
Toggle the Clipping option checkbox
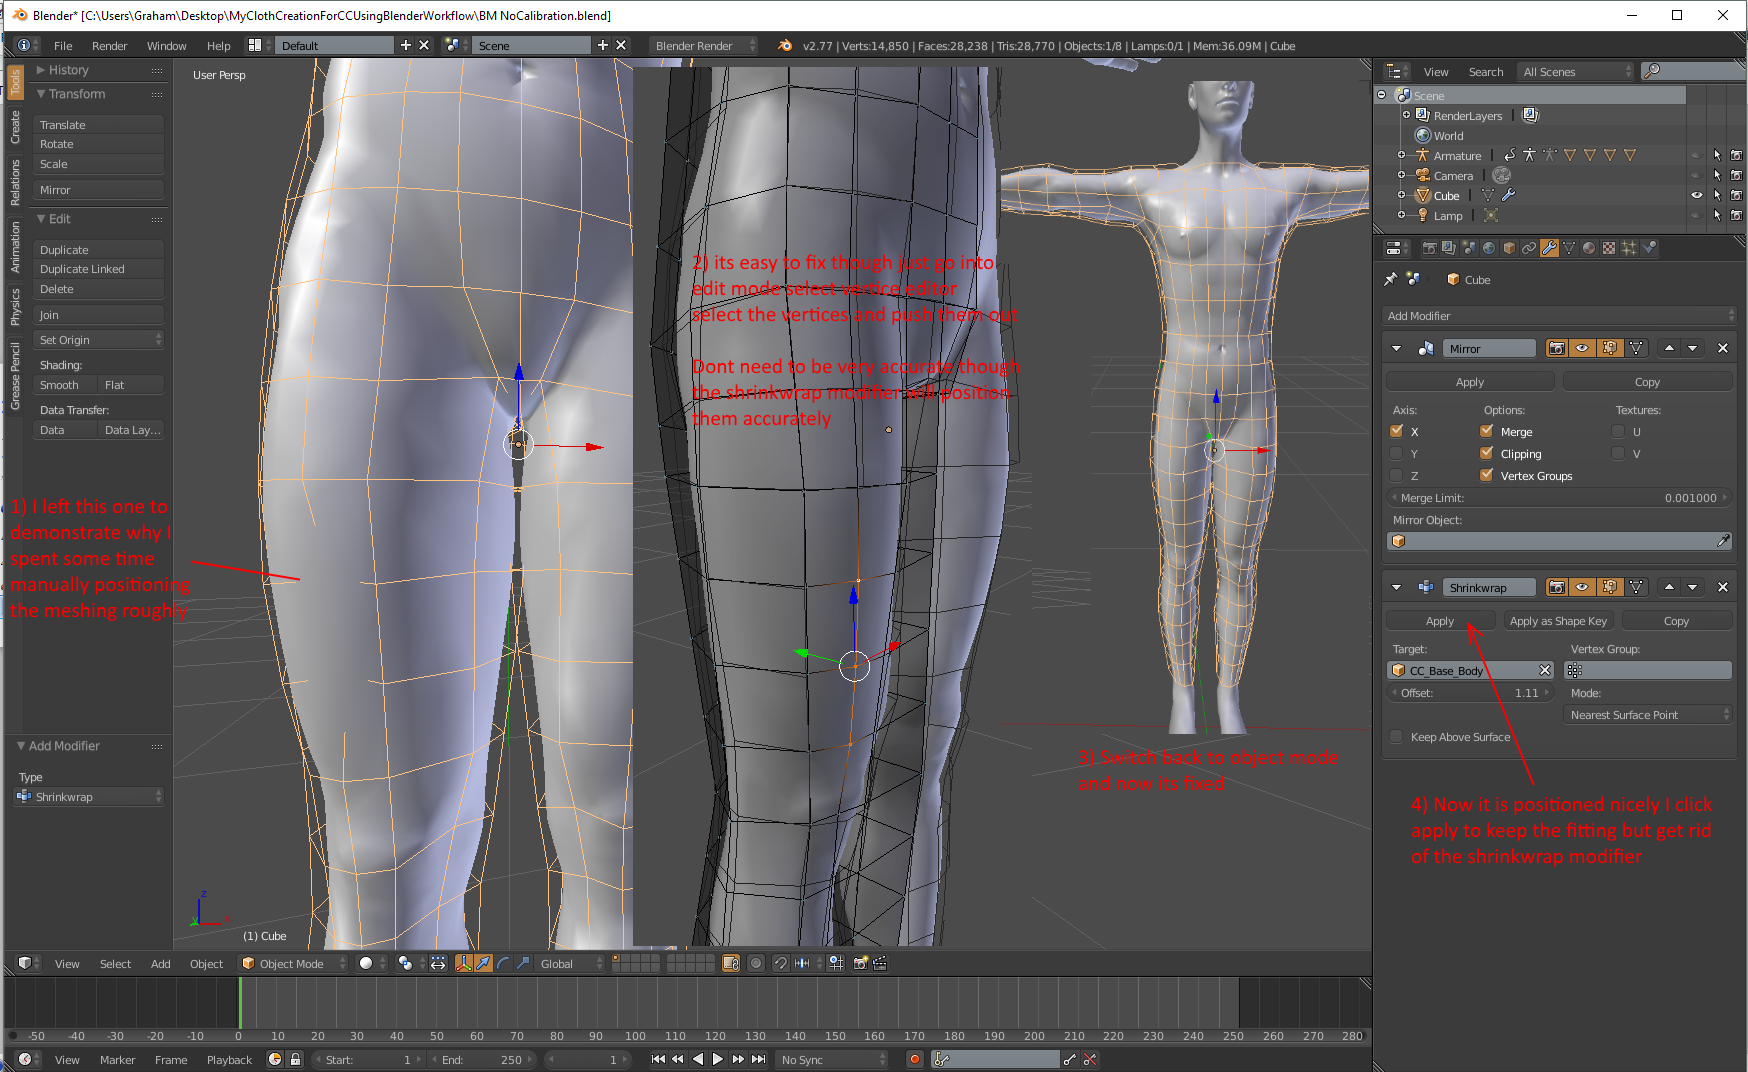(x=1486, y=453)
